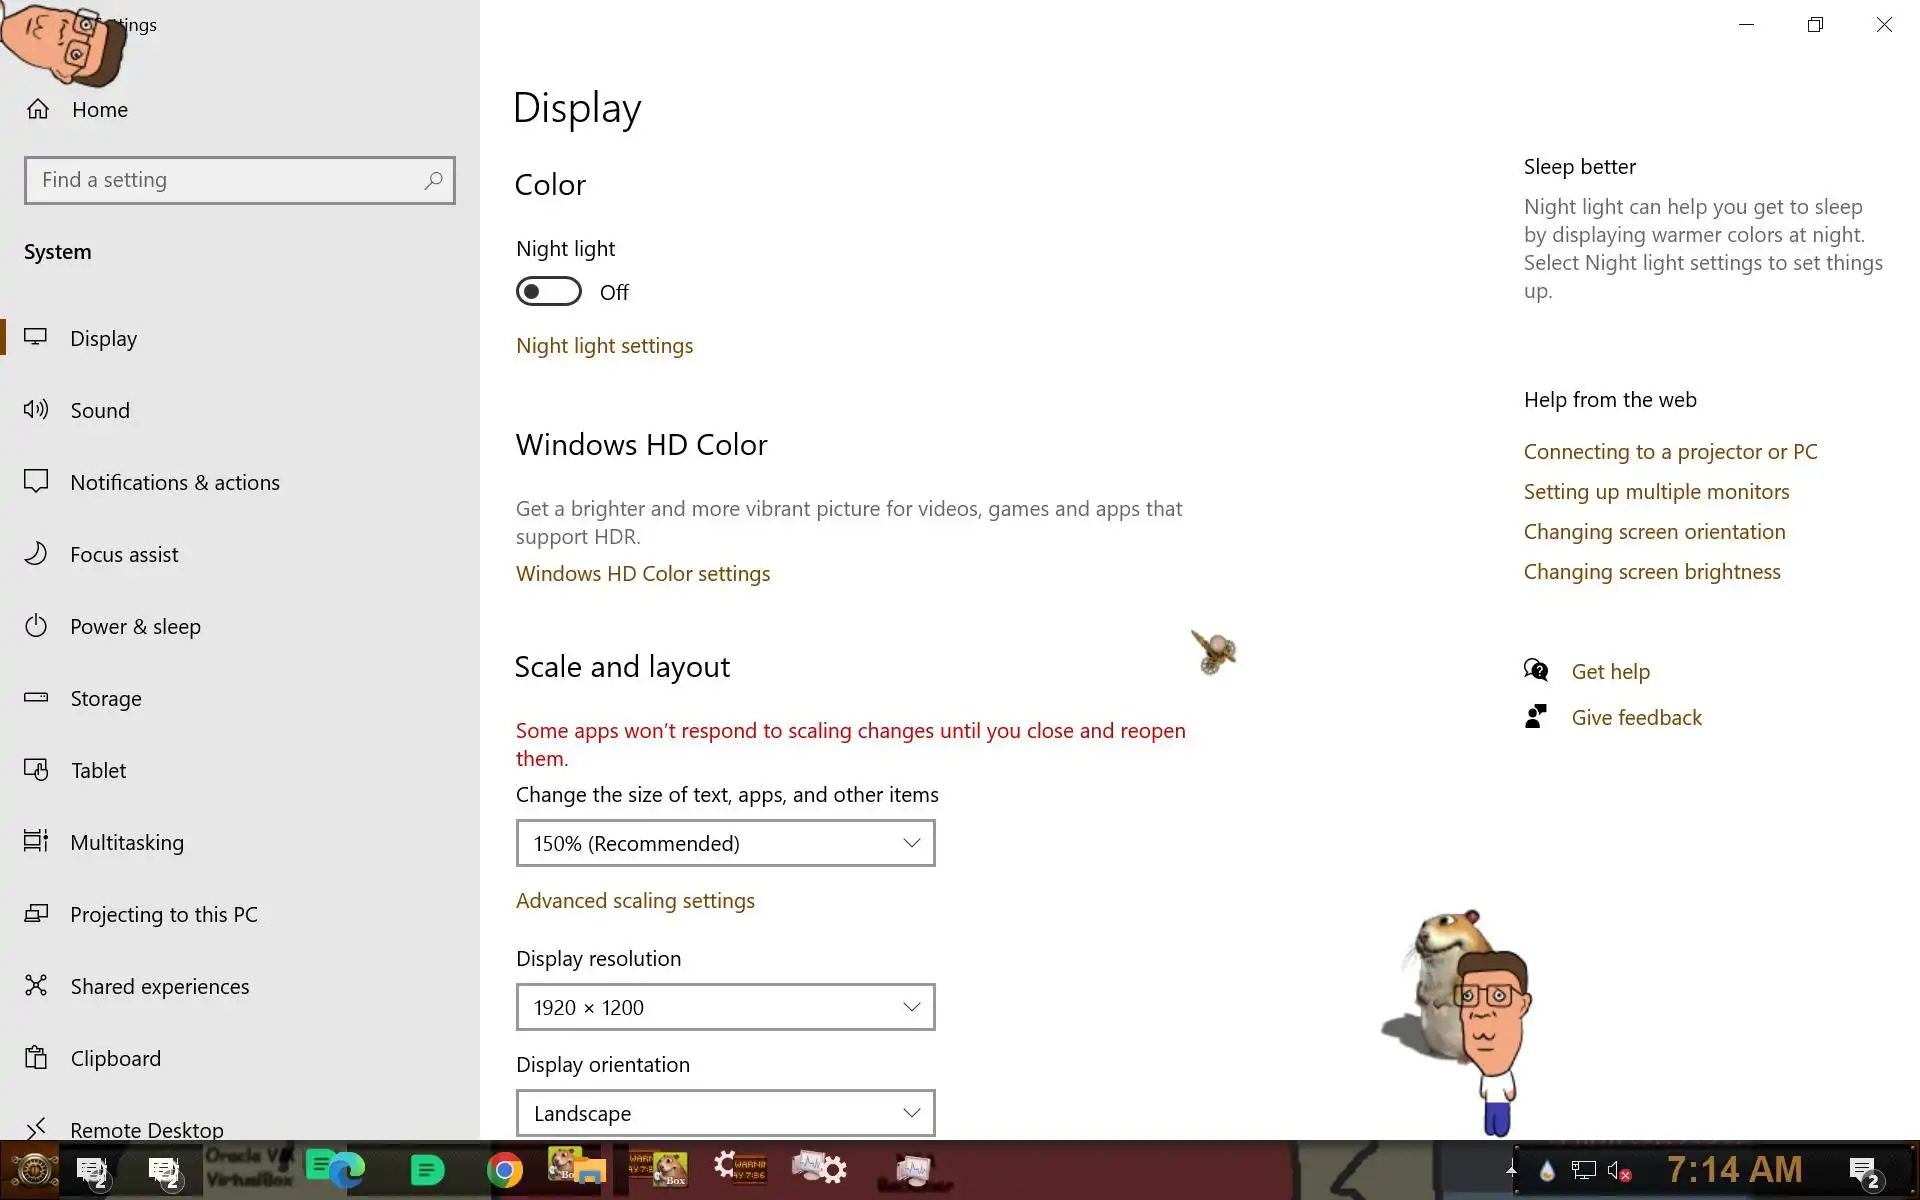Click the Home icon in sidebar
Viewport: 1920px width, 1200px height.
tap(38, 109)
